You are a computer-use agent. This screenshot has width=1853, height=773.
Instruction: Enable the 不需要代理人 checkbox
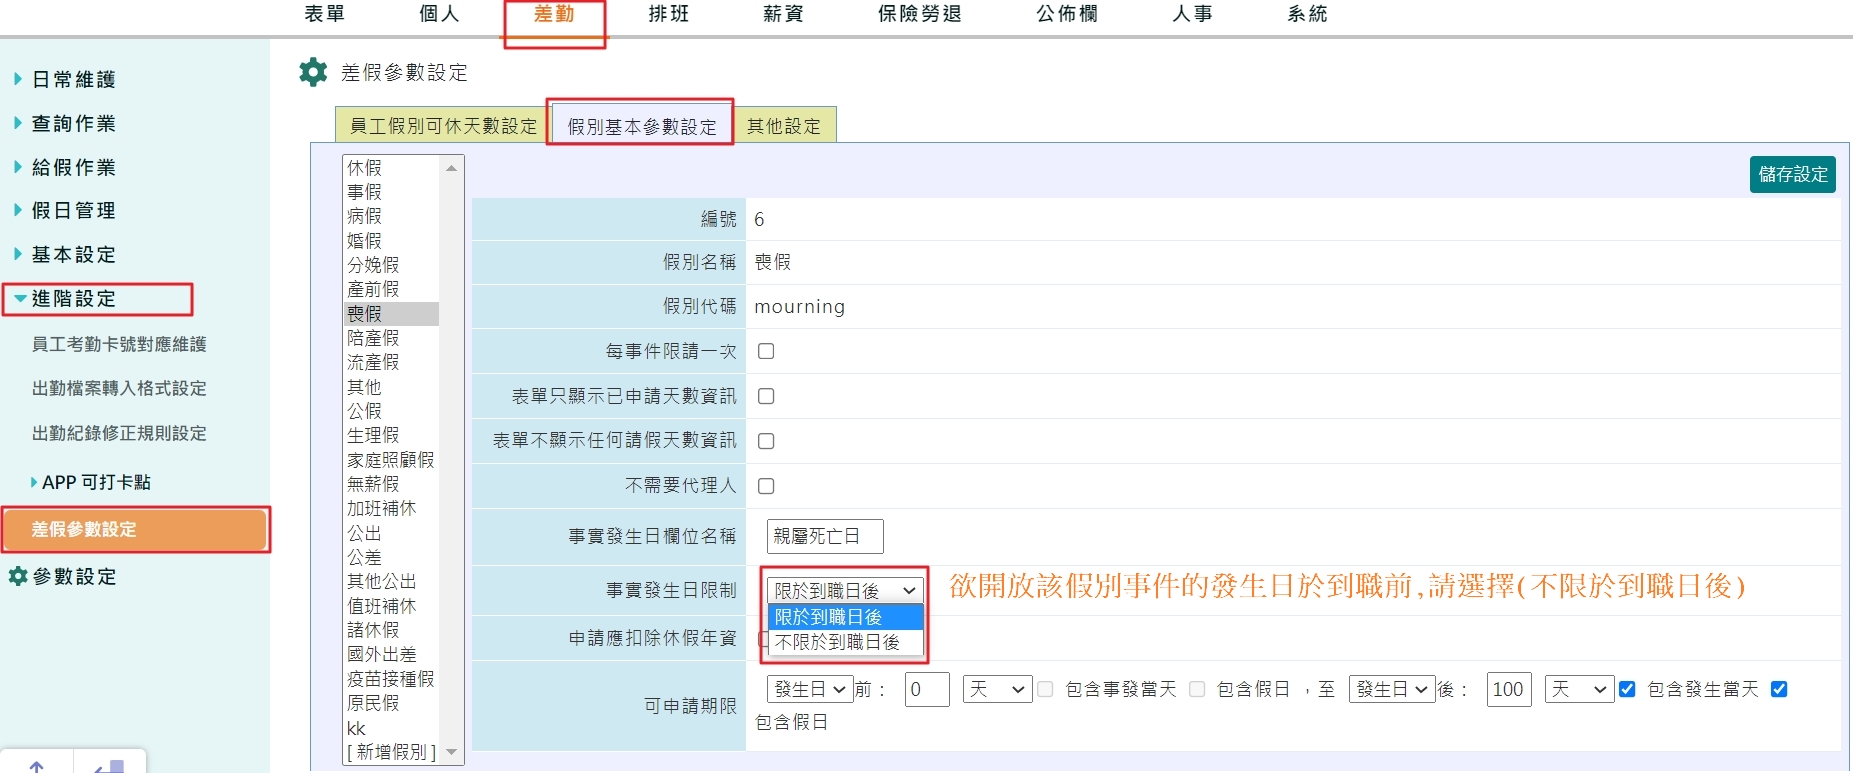766,486
